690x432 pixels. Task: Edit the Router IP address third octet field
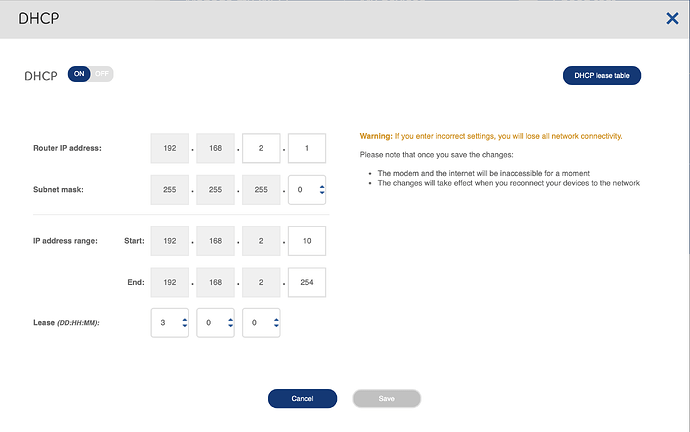point(261,148)
